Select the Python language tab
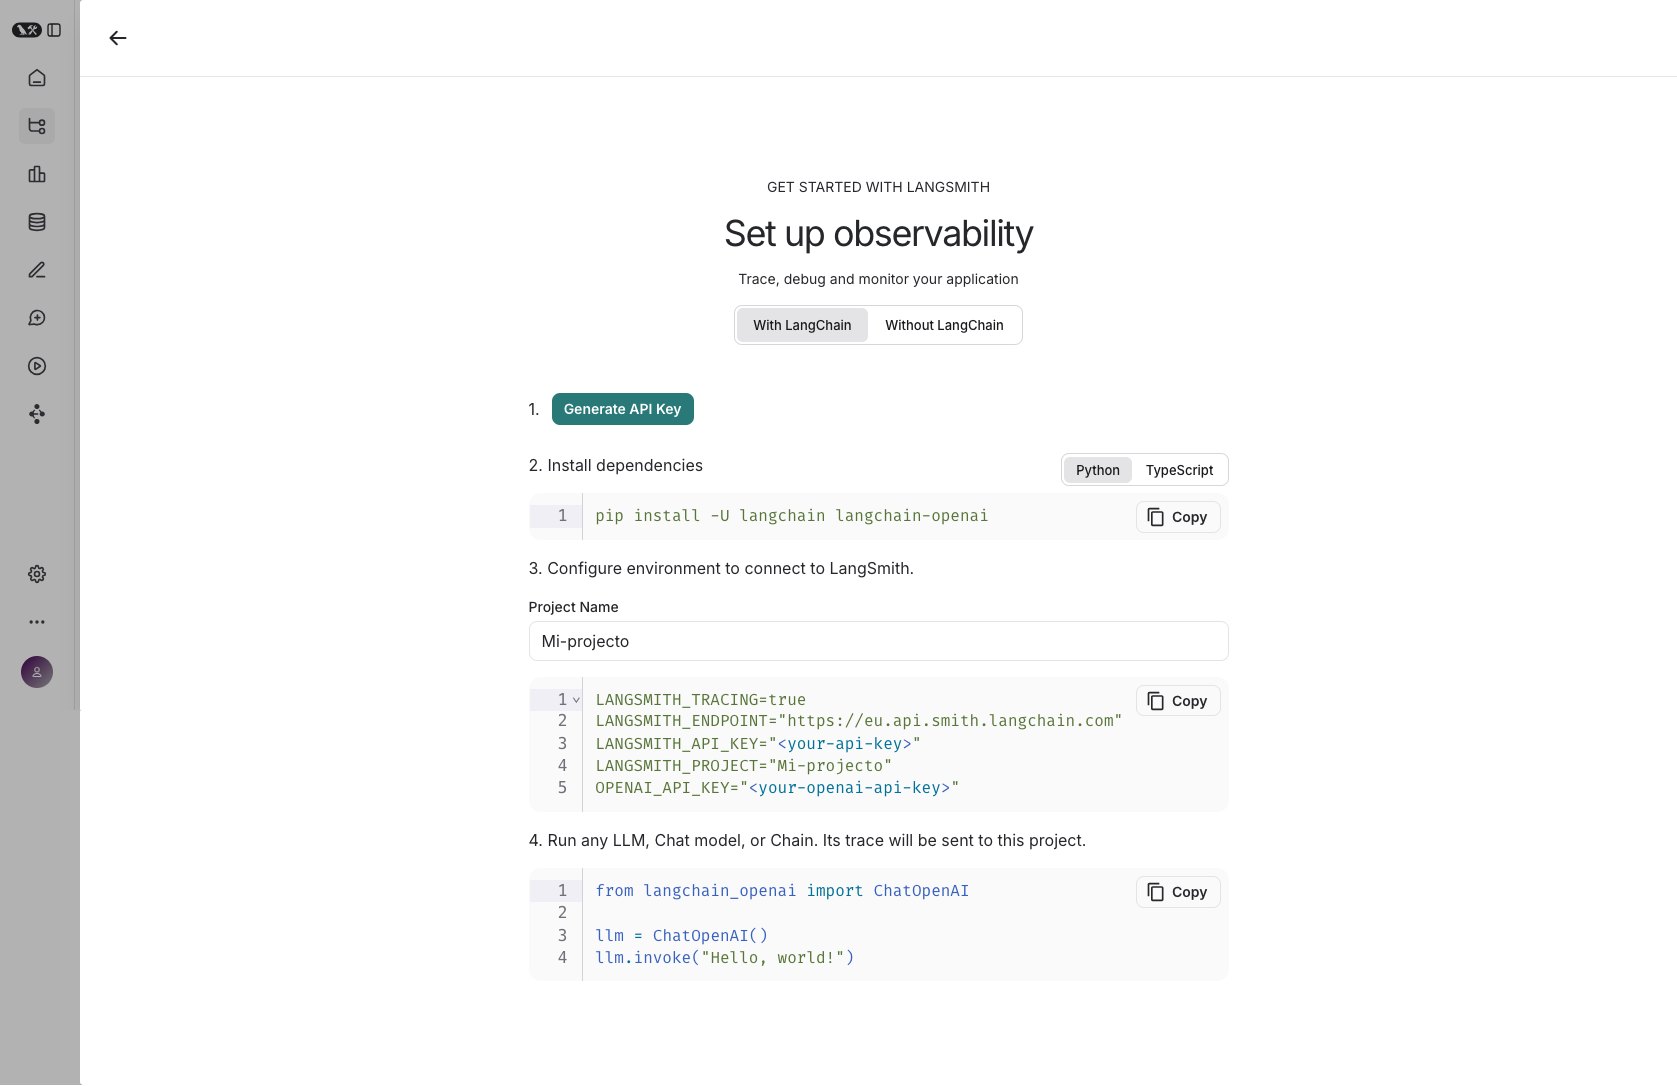 click(1098, 470)
